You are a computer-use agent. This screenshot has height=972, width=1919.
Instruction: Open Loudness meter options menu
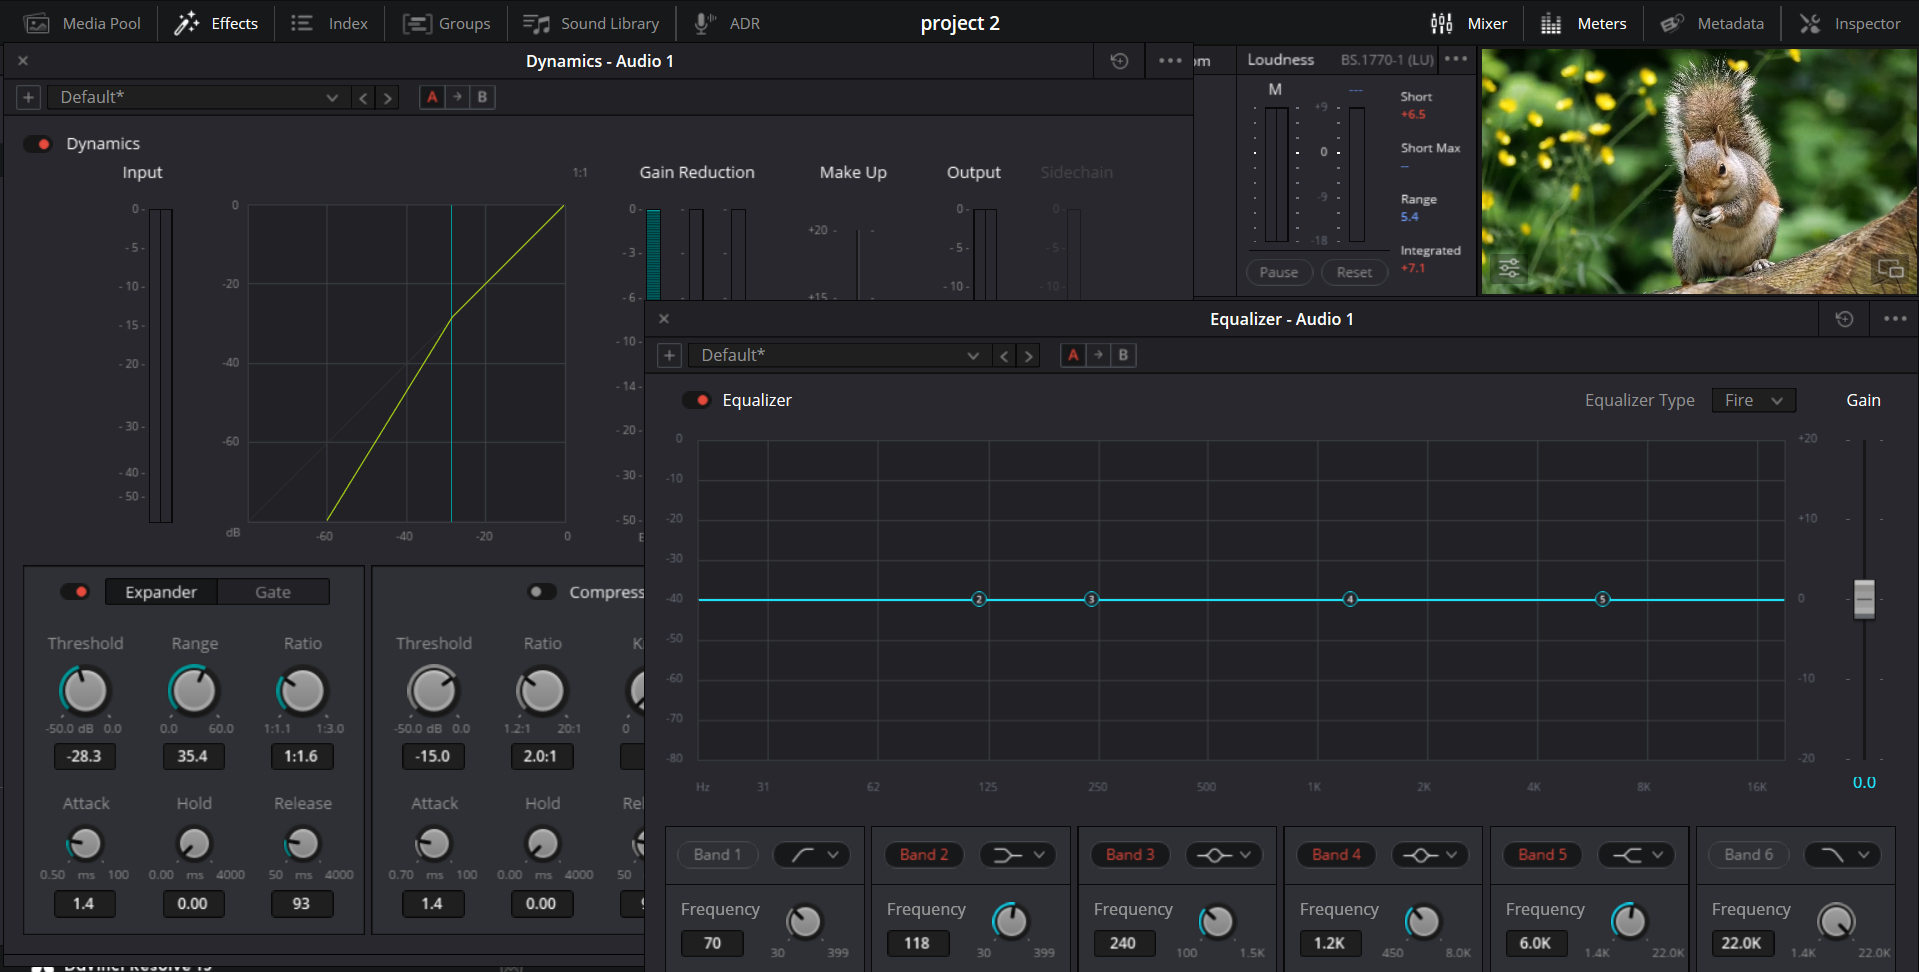(1456, 59)
